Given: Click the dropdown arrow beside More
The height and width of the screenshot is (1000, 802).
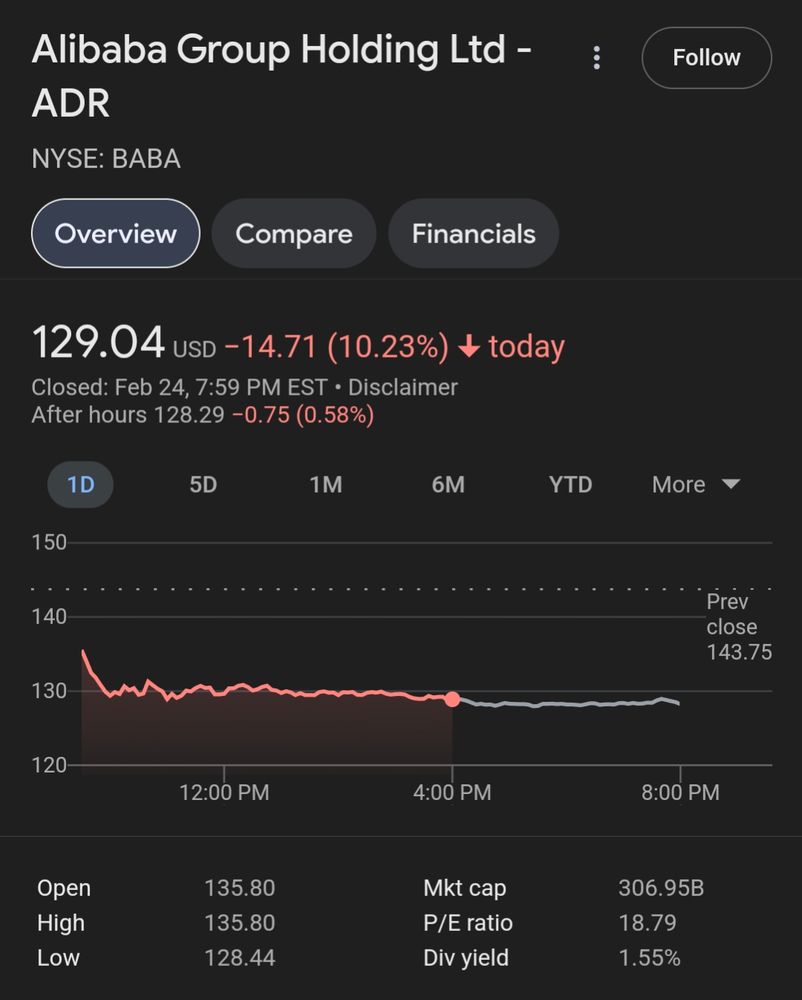Looking at the screenshot, I should [x=731, y=484].
